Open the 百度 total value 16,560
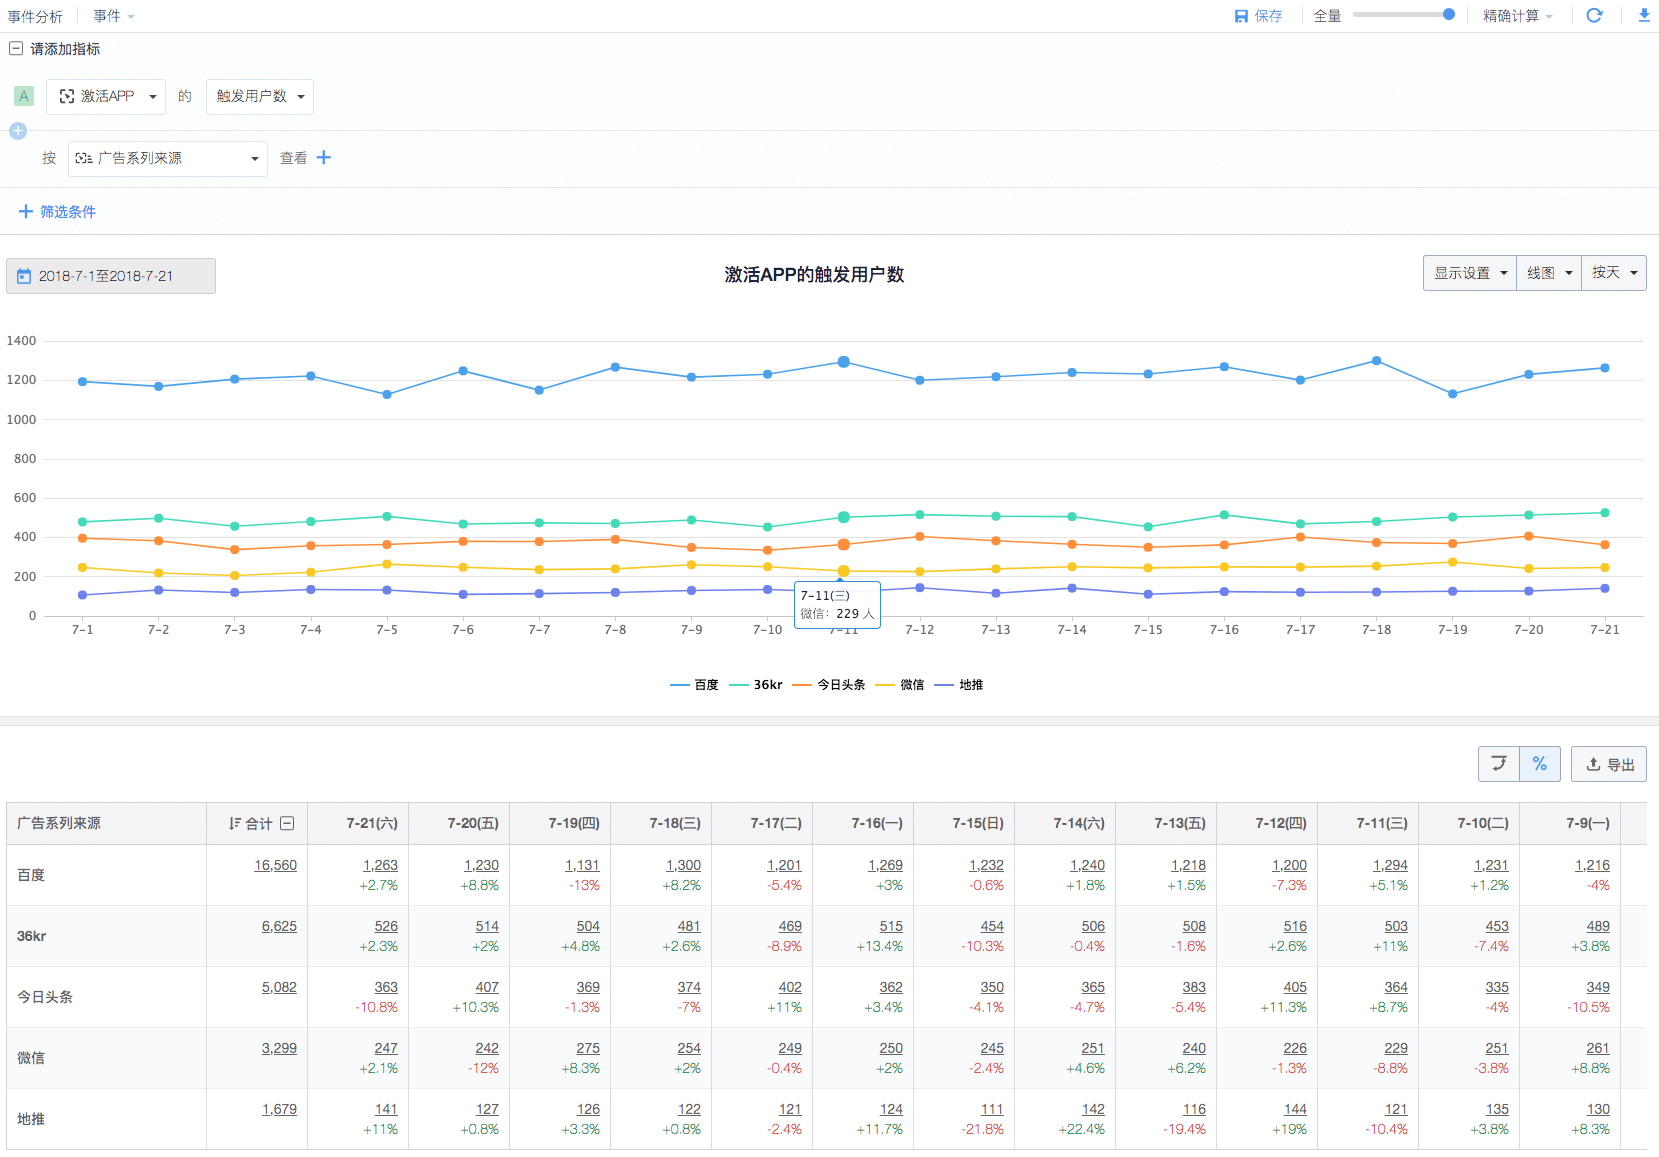 pos(275,865)
